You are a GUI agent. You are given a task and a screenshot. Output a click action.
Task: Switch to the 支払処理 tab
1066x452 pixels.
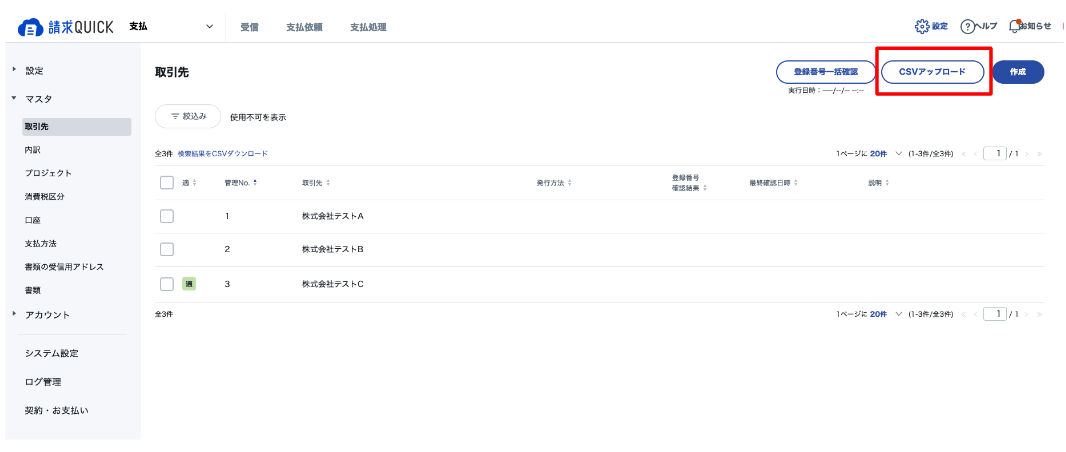368,28
